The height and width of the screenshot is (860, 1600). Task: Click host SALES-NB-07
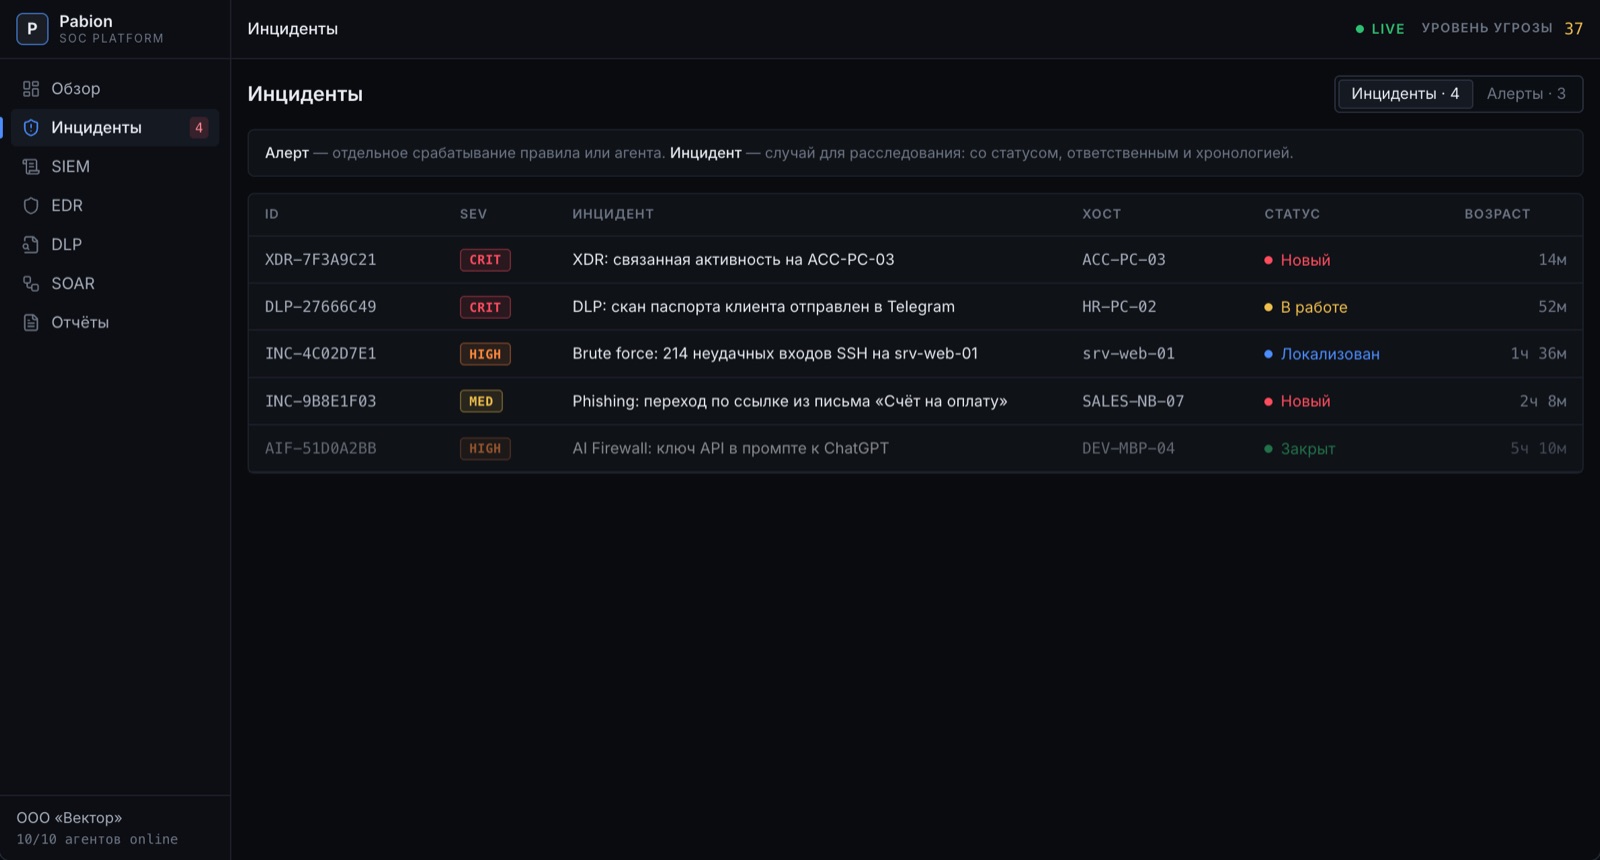(x=1133, y=401)
